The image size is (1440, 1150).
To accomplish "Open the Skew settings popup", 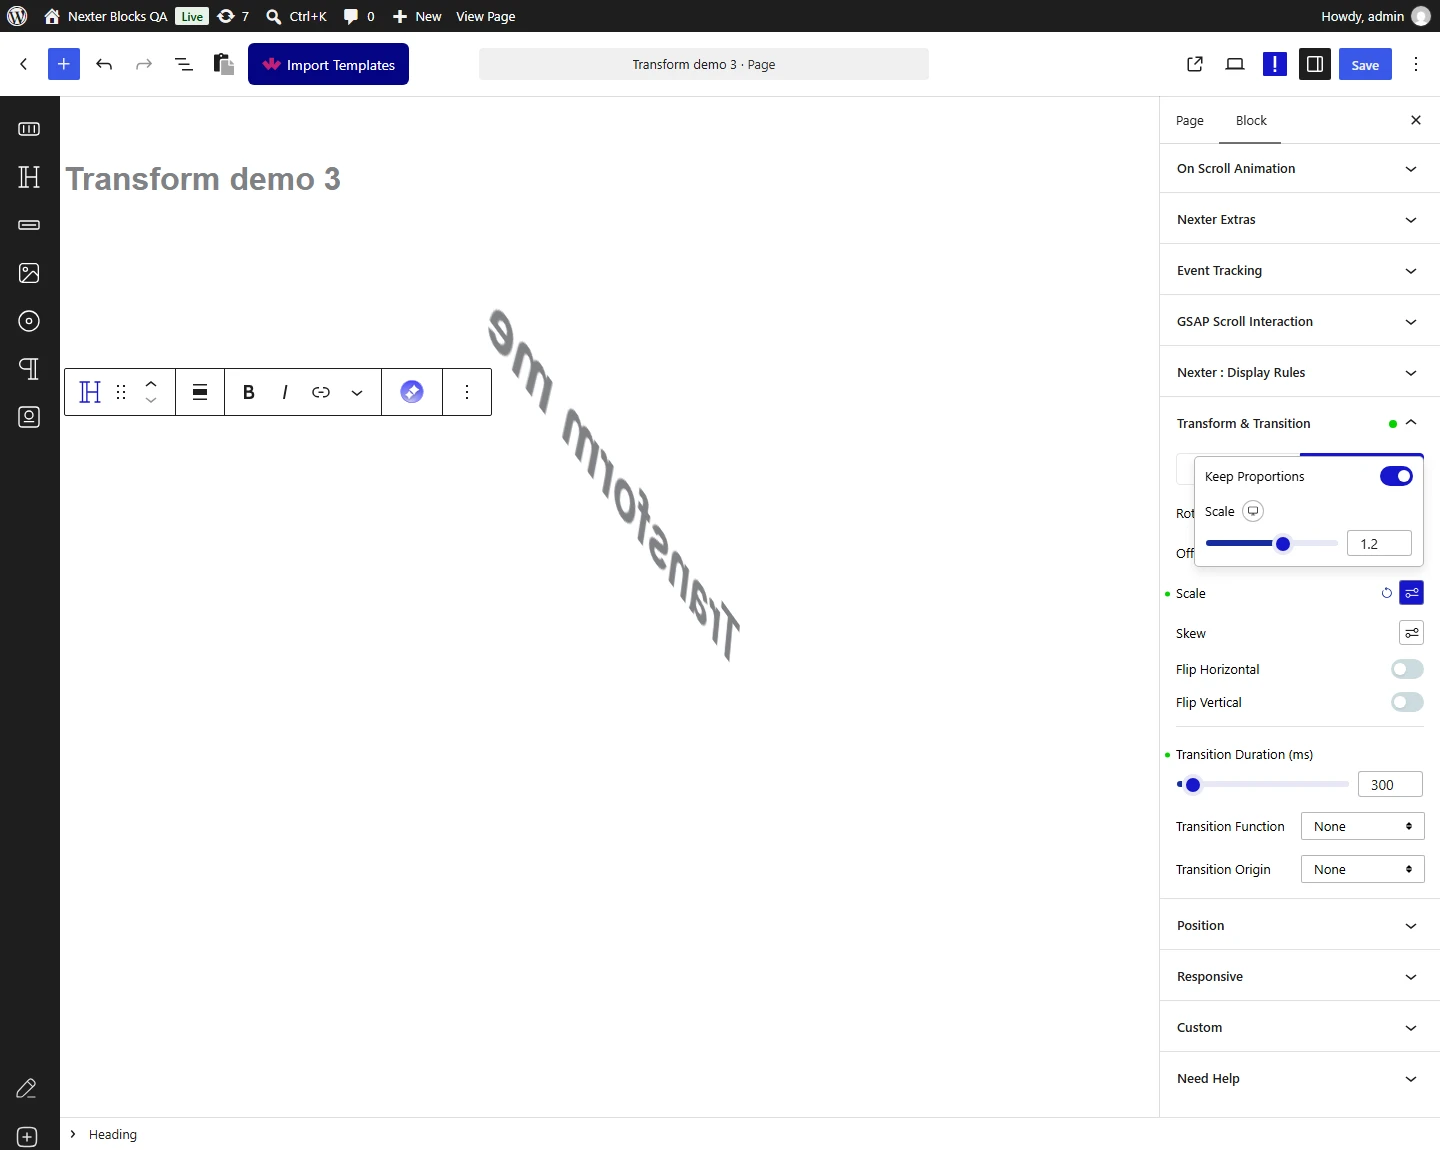I will [x=1411, y=633].
